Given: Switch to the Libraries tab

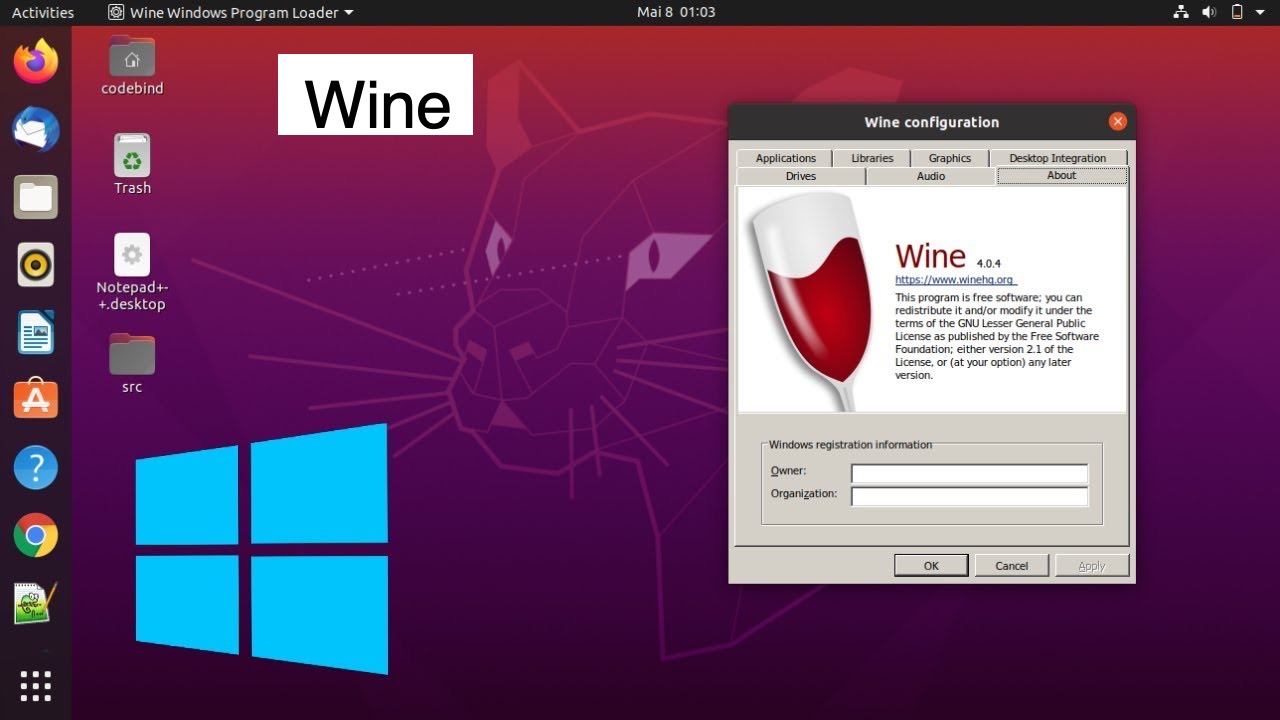Looking at the screenshot, I should coord(872,158).
